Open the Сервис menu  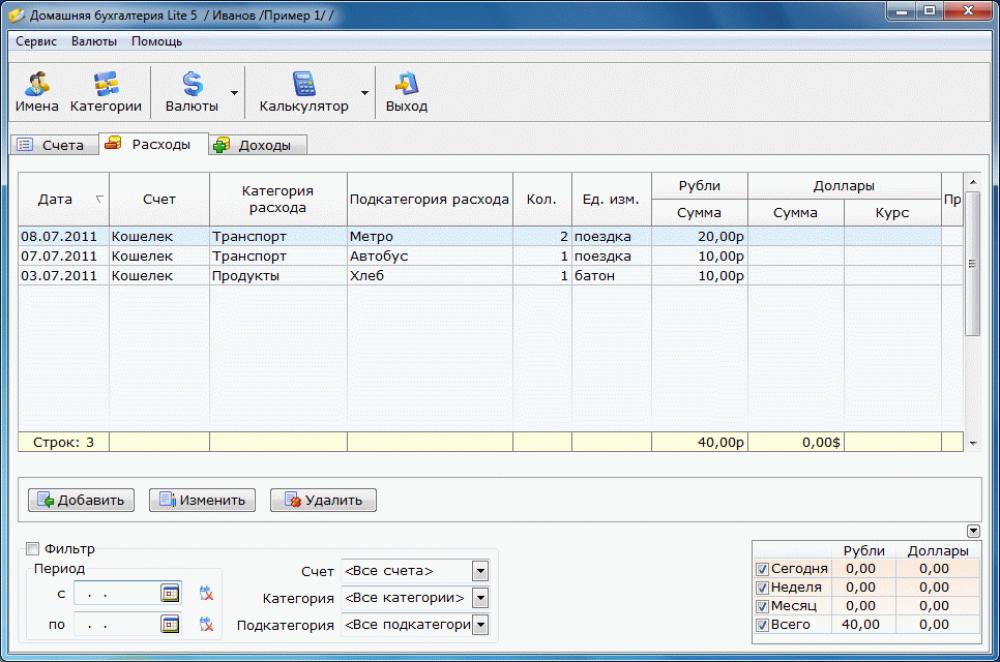pos(36,41)
